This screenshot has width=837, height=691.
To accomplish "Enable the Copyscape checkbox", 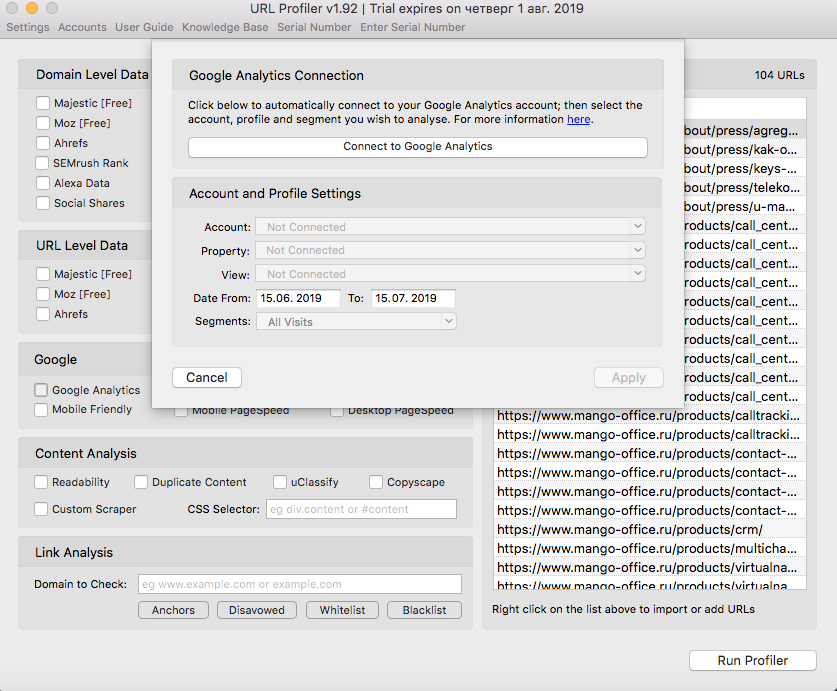I will coord(376,482).
